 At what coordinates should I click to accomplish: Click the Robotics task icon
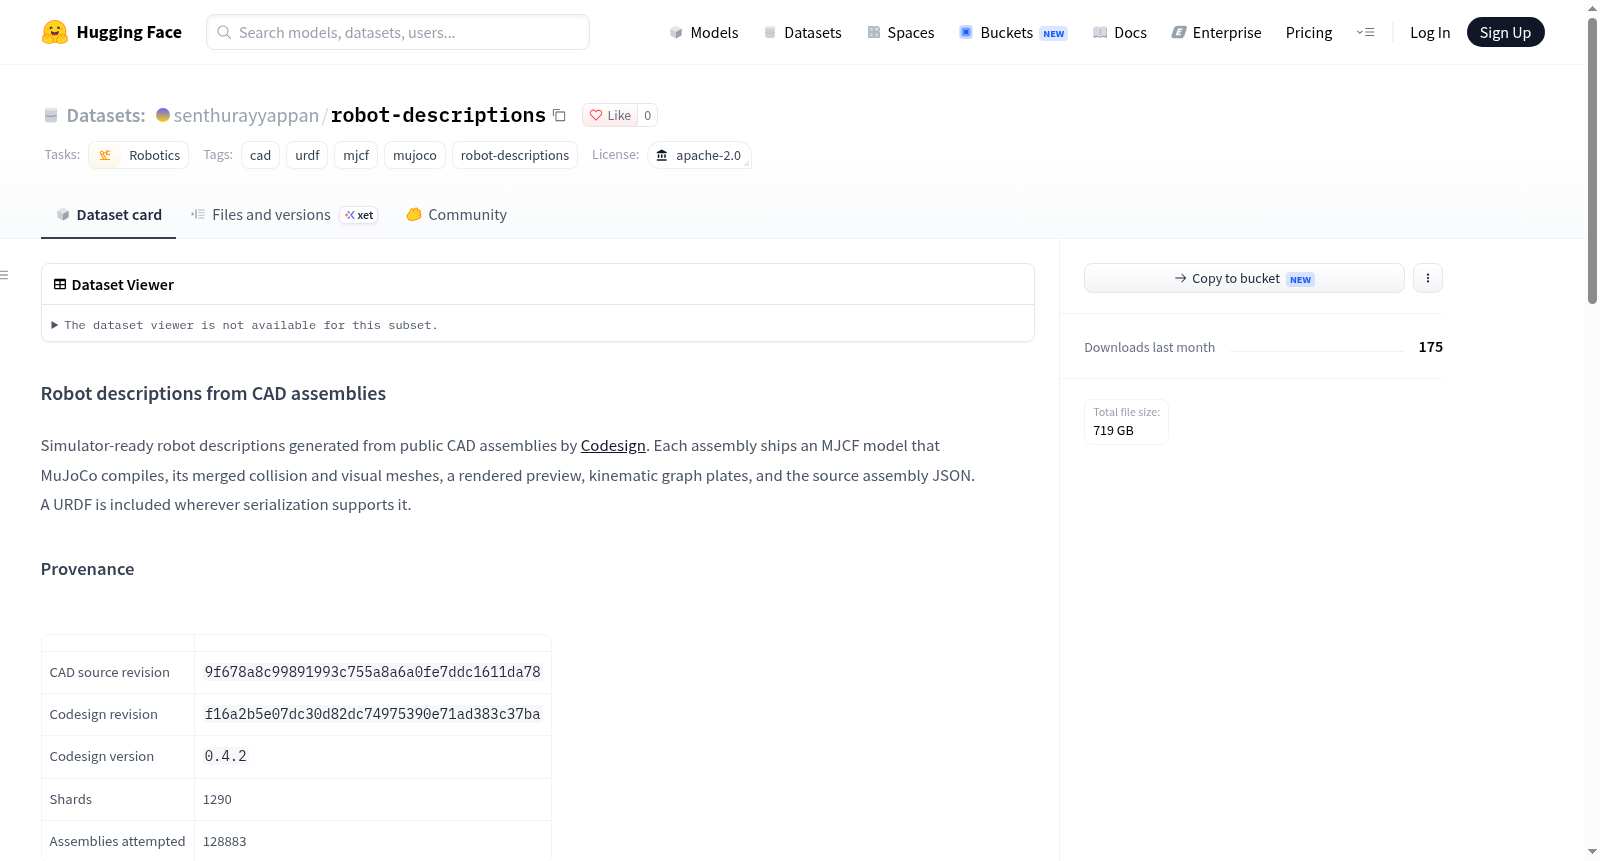[105, 155]
